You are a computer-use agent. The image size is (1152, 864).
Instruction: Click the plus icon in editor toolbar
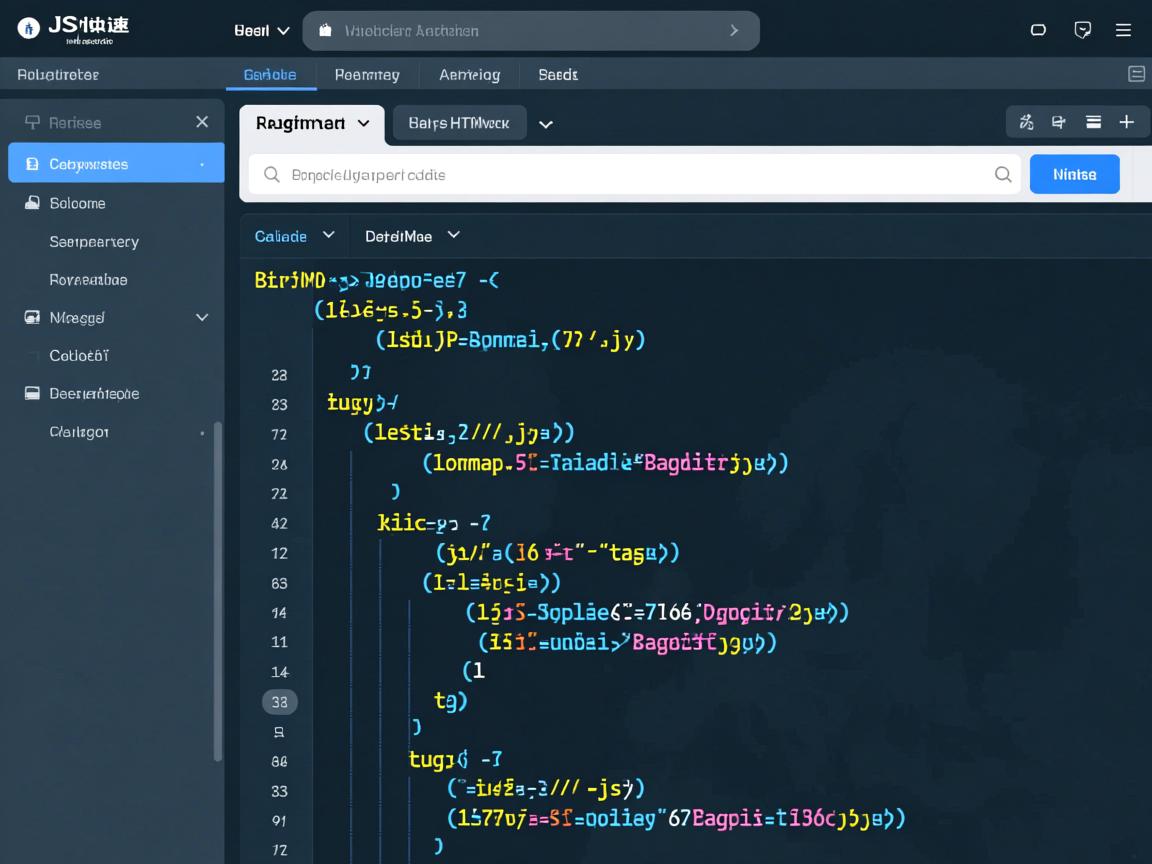pyautogui.click(x=1126, y=122)
